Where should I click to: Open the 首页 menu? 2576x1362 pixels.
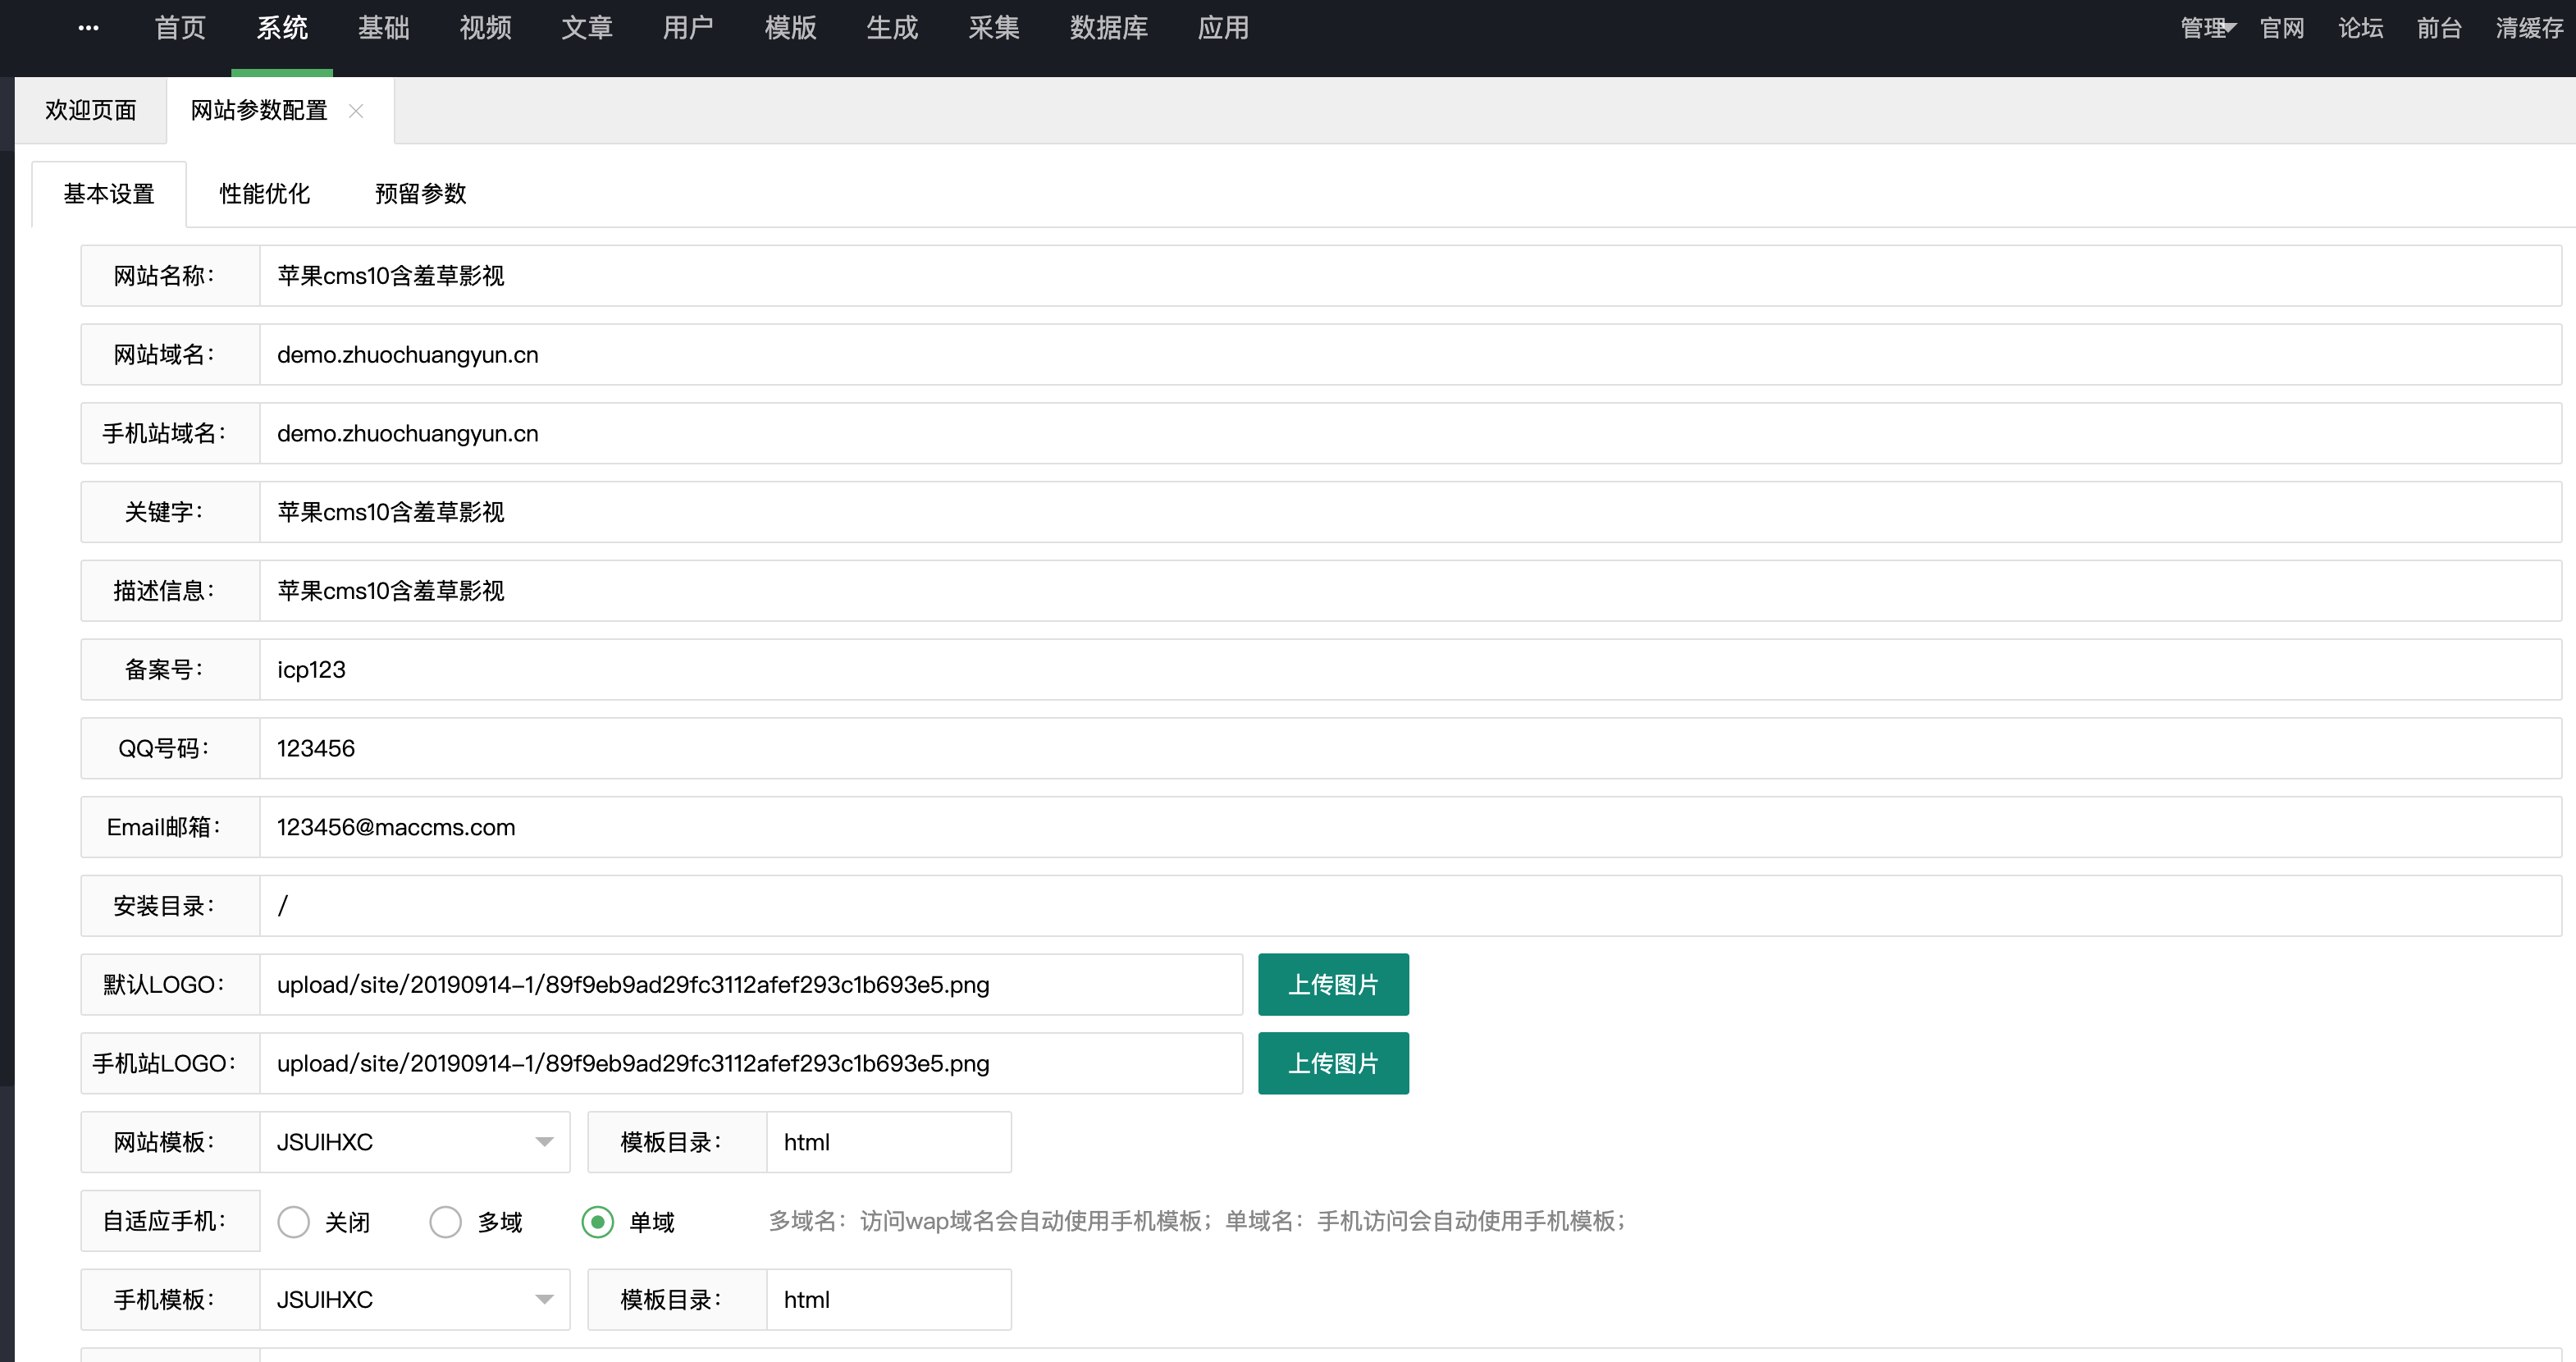pyautogui.click(x=180, y=28)
